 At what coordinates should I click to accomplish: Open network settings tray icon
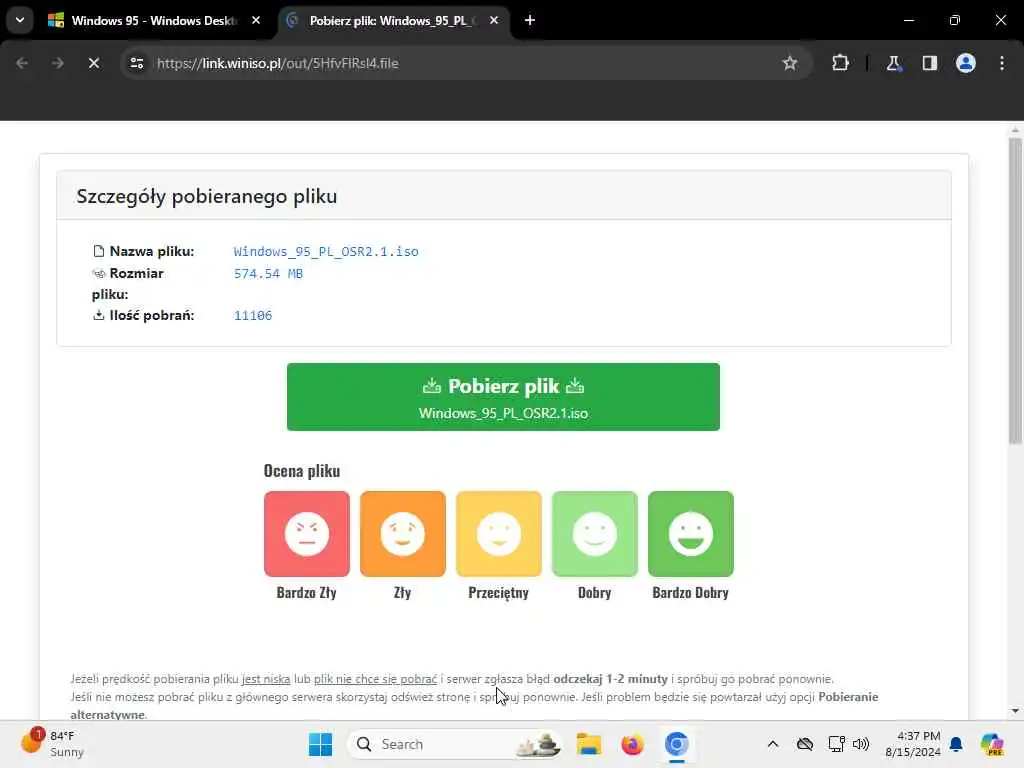[836, 744]
